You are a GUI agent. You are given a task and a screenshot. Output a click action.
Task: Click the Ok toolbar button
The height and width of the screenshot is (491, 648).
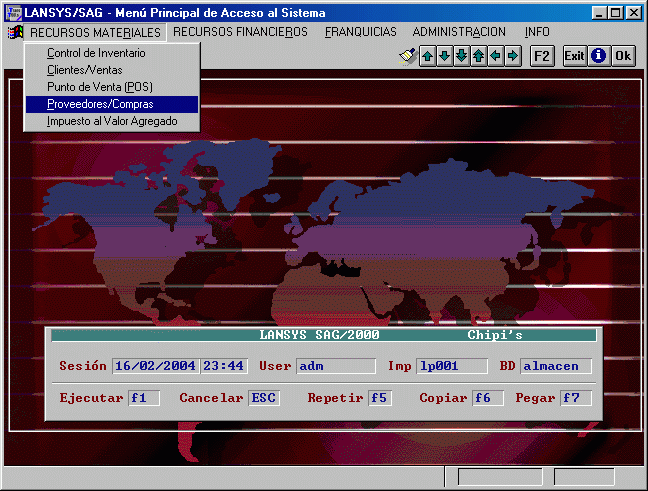click(623, 56)
